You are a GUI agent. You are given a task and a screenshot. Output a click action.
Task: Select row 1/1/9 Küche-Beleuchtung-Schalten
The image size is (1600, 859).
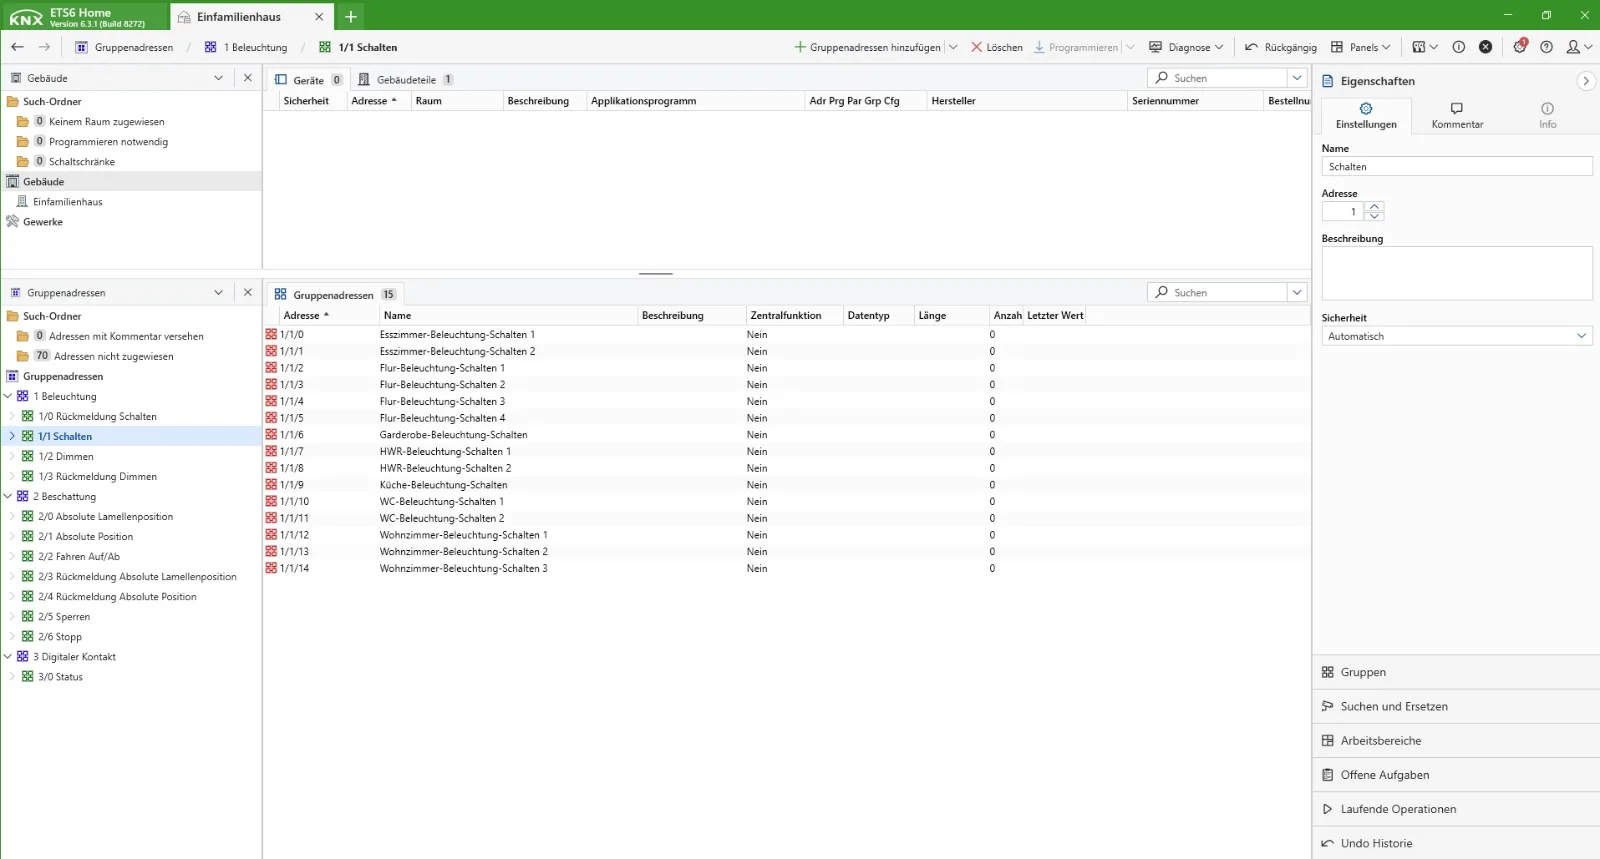[786, 485]
